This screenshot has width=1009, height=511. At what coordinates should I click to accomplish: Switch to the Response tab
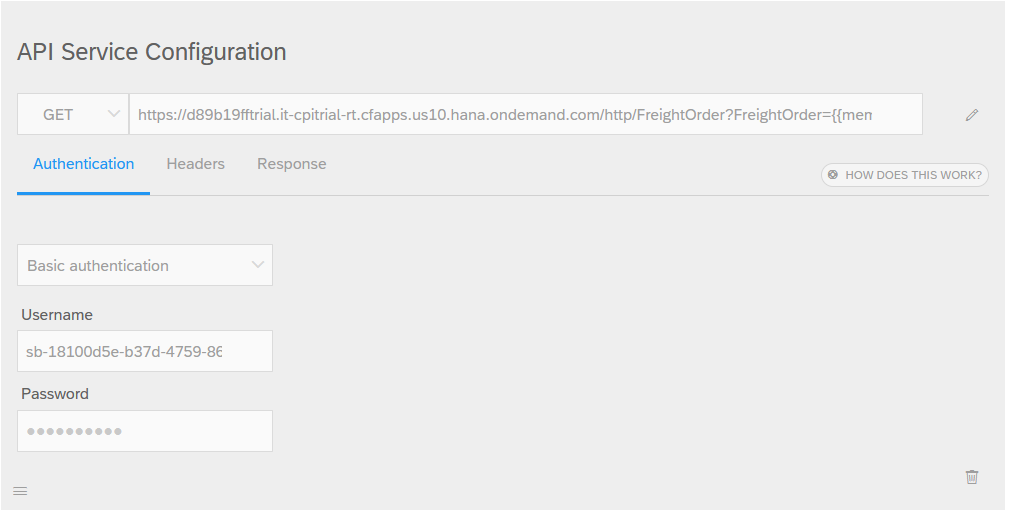[292, 164]
